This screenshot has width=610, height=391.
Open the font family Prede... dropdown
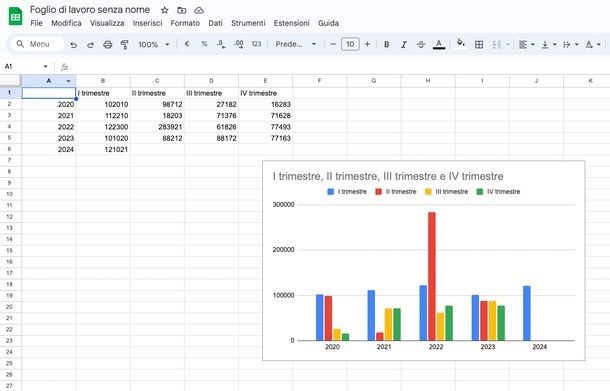pos(296,44)
